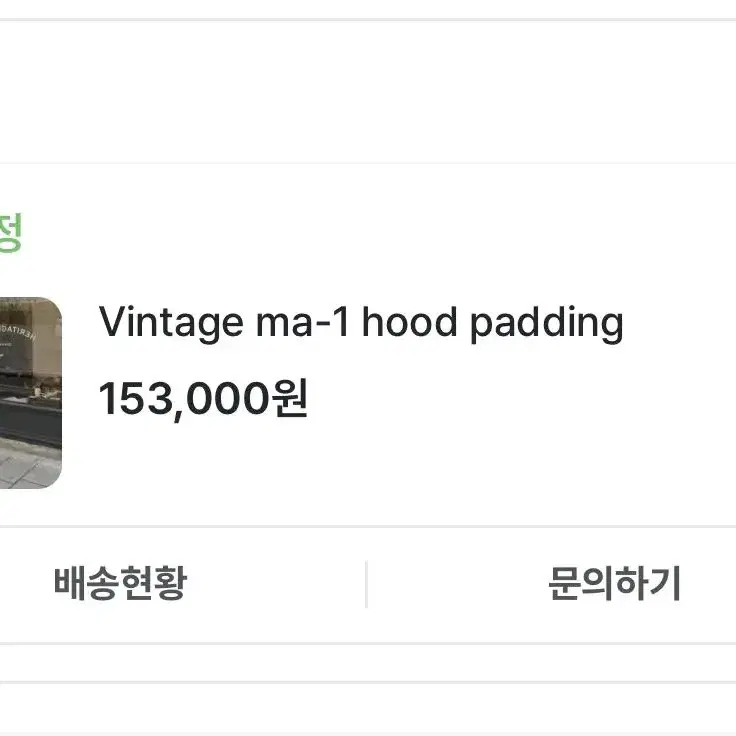736x736 pixels.
Task: Click the divider between 배송현황 and 문의하기
Action: (x=366, y=584)
